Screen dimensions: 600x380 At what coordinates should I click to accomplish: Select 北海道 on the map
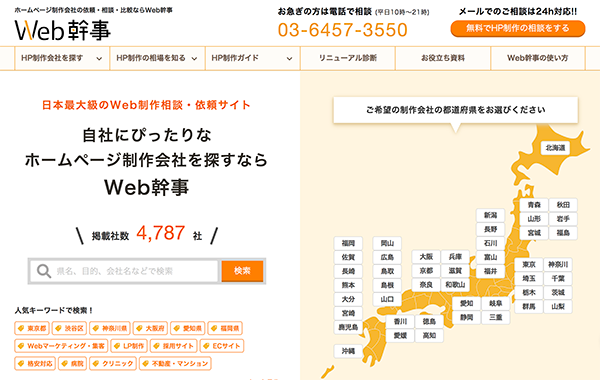pyautogui.click(x=556, y=148)
